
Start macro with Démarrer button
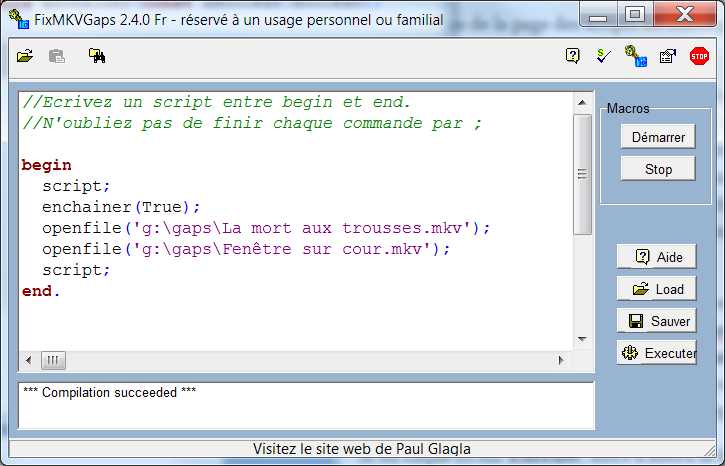[x=658, y=137]
